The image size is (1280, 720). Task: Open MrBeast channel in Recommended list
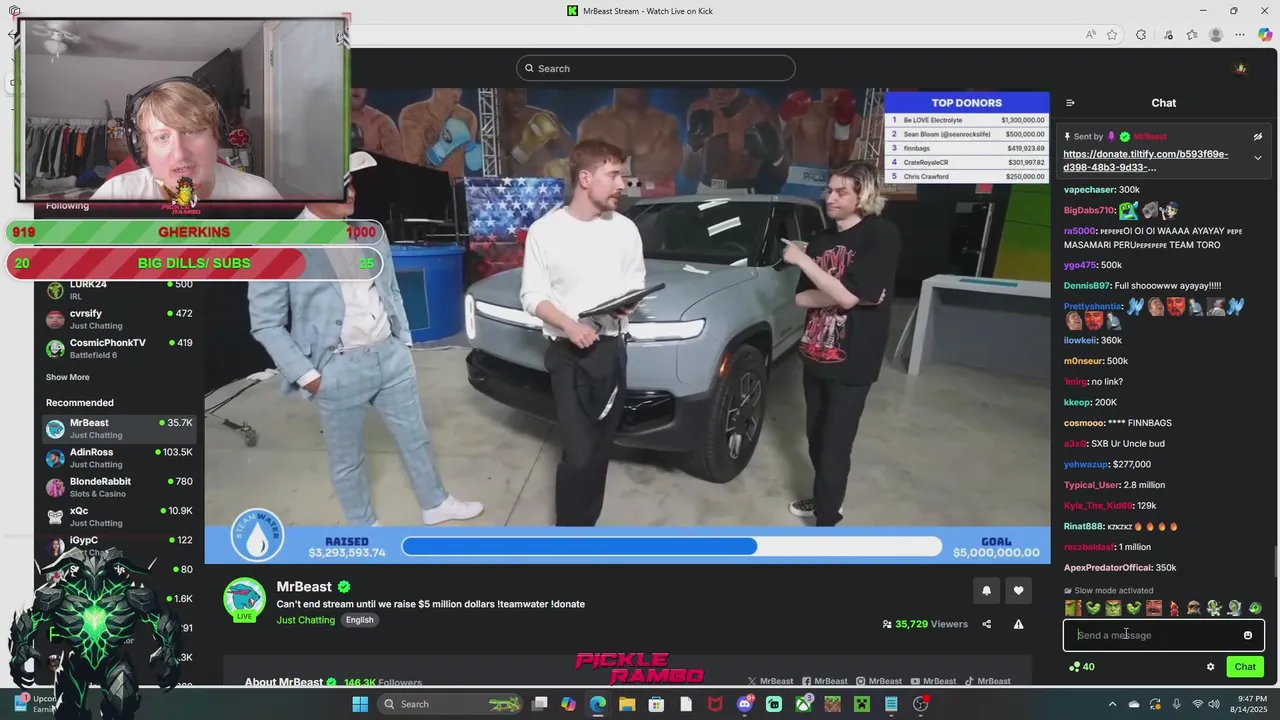119,428
